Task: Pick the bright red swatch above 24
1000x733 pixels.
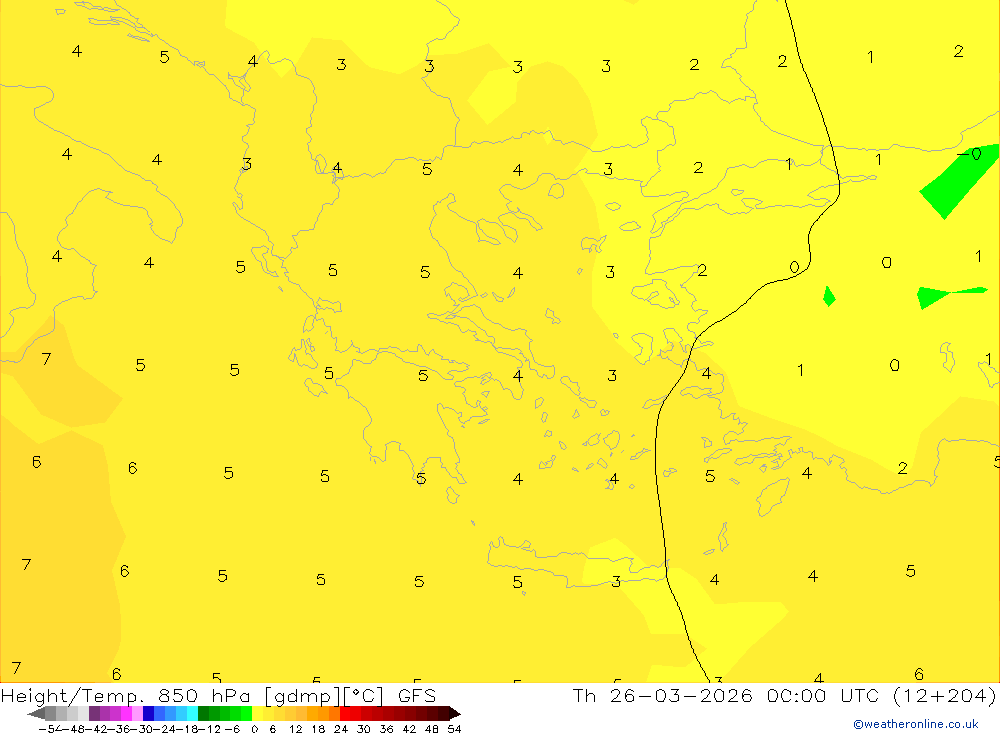Action: (345, 713)
